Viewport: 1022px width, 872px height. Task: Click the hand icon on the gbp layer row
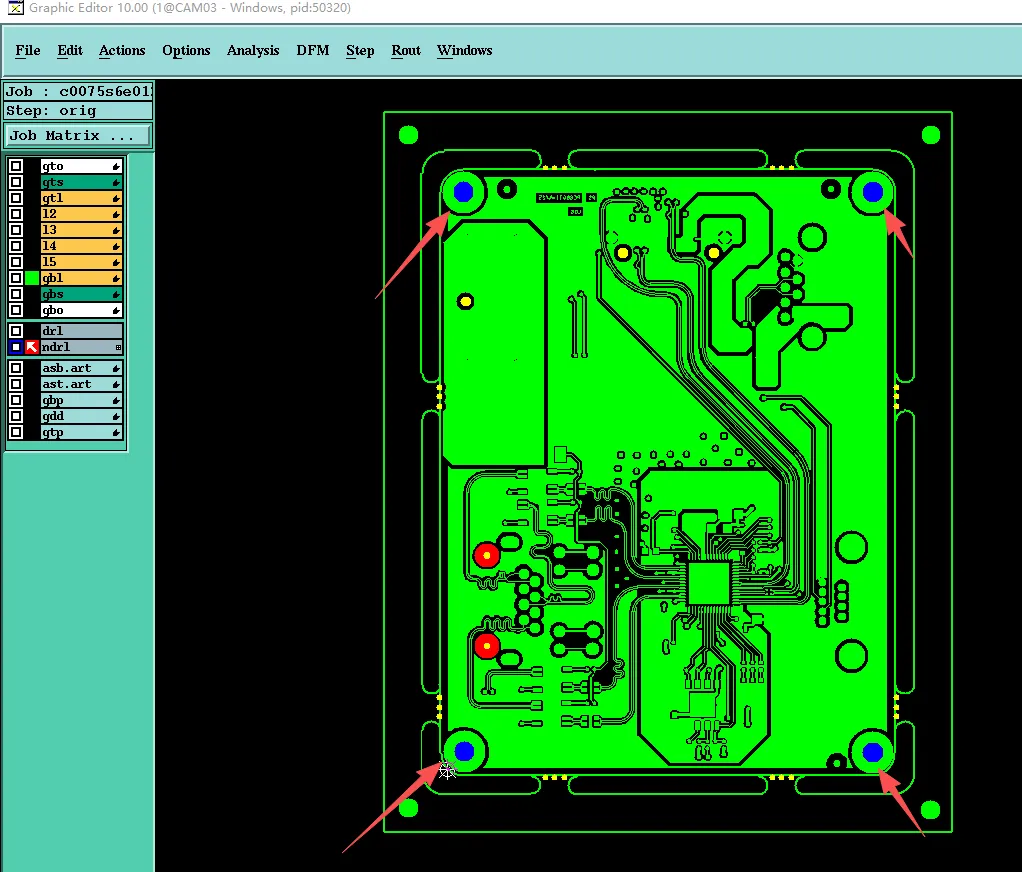click(116, 400)
